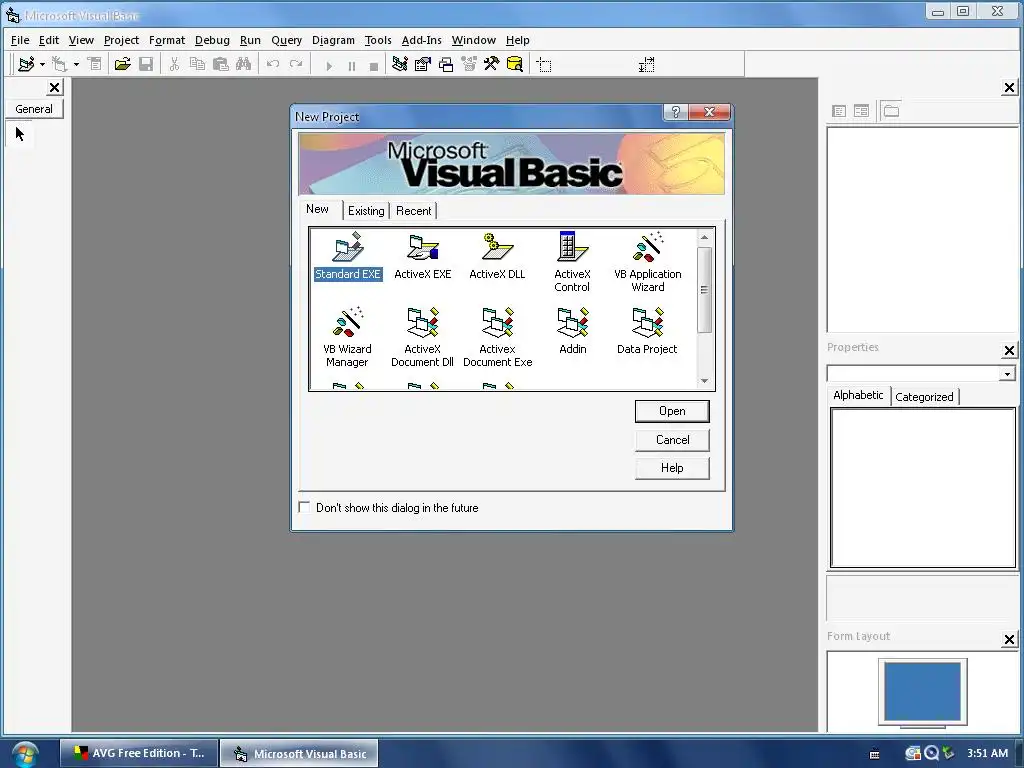Open the Data View Window icon
Screen dimensions: 1024x768
515,64
